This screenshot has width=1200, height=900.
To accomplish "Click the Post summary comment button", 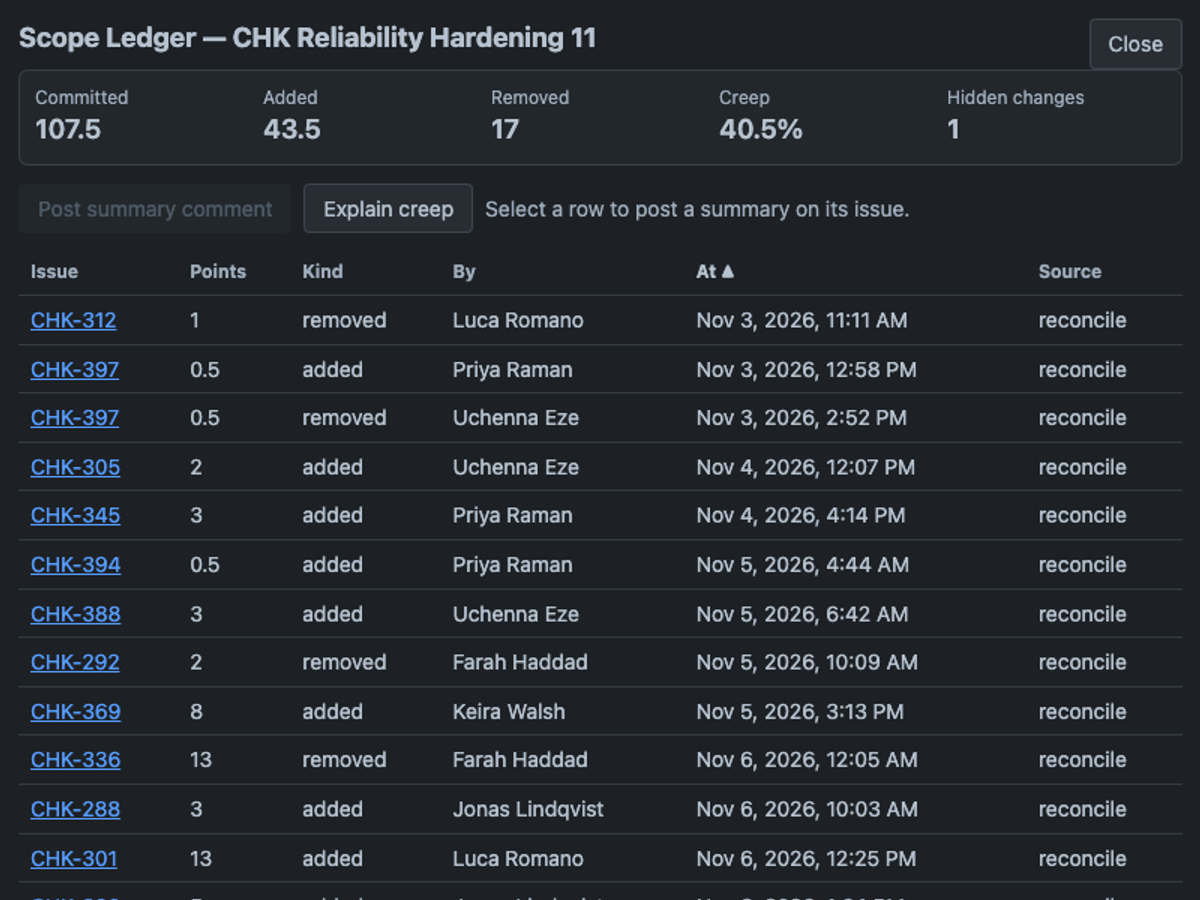I will (155, 209).
